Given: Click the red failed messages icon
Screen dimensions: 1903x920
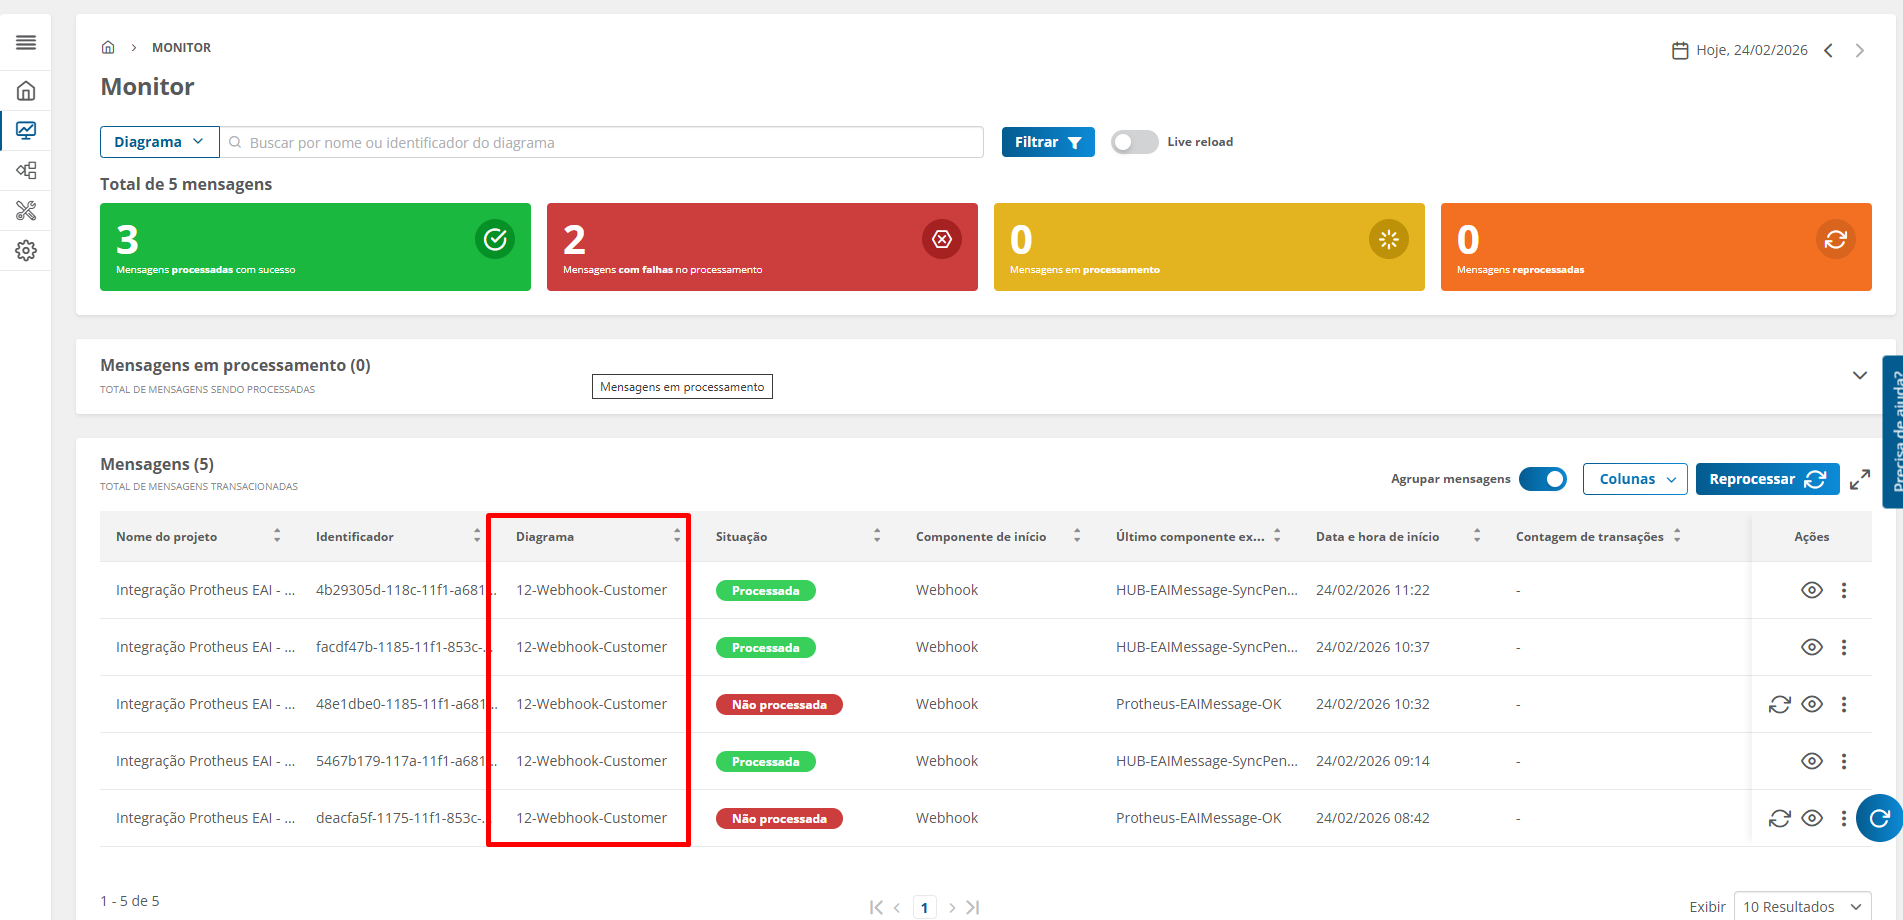Looking at the screenshot, I should click(942, 239).
